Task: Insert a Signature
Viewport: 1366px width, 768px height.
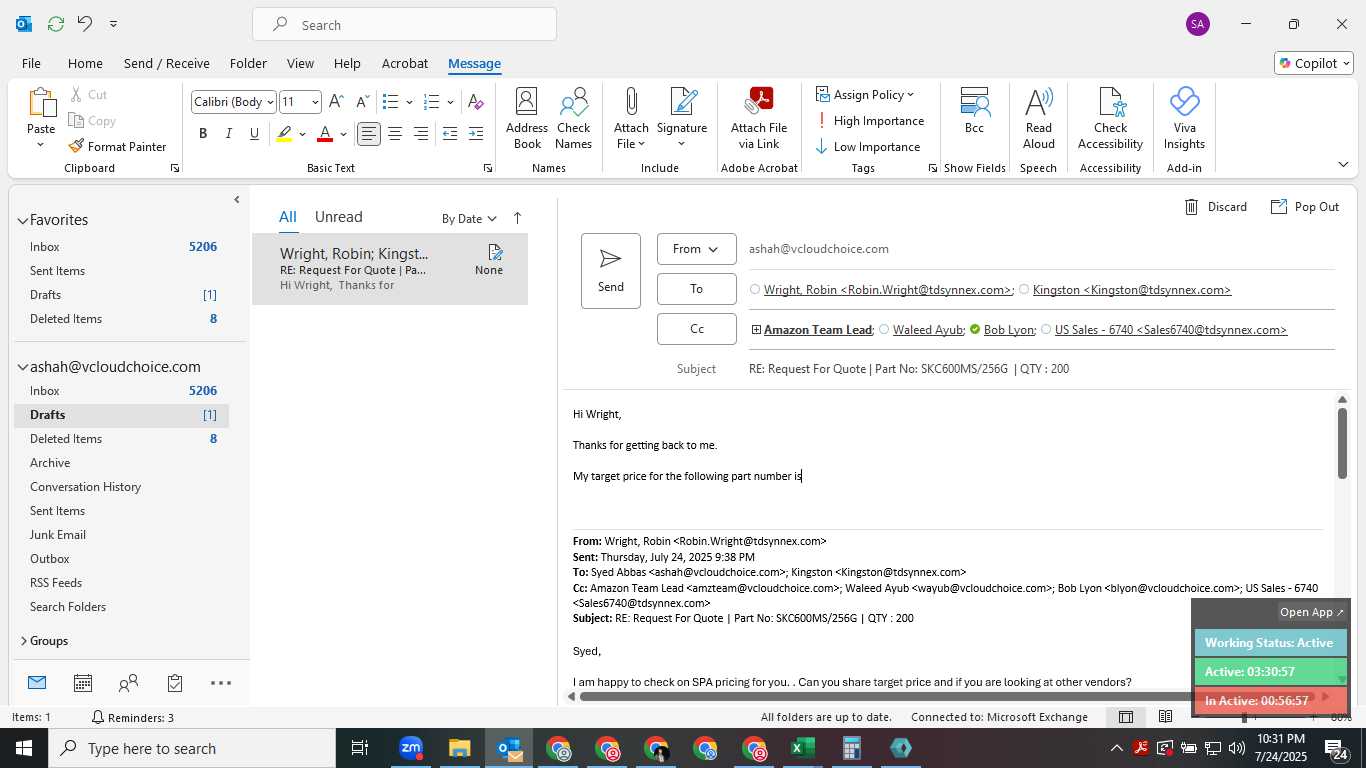Action: (x=682, y=119)
